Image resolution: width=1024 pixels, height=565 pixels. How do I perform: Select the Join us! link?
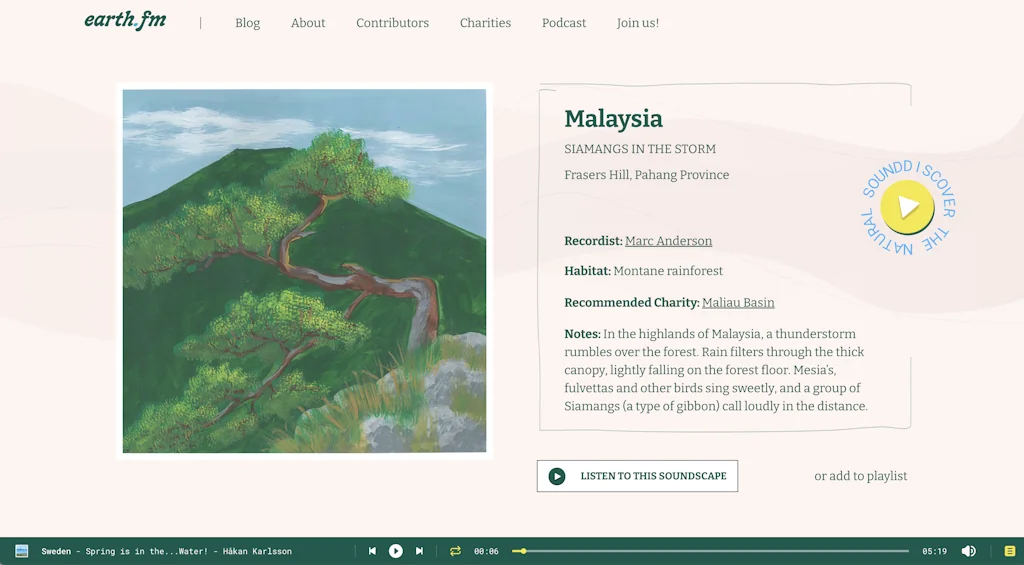pyautogui.click(x=637, y=23)
